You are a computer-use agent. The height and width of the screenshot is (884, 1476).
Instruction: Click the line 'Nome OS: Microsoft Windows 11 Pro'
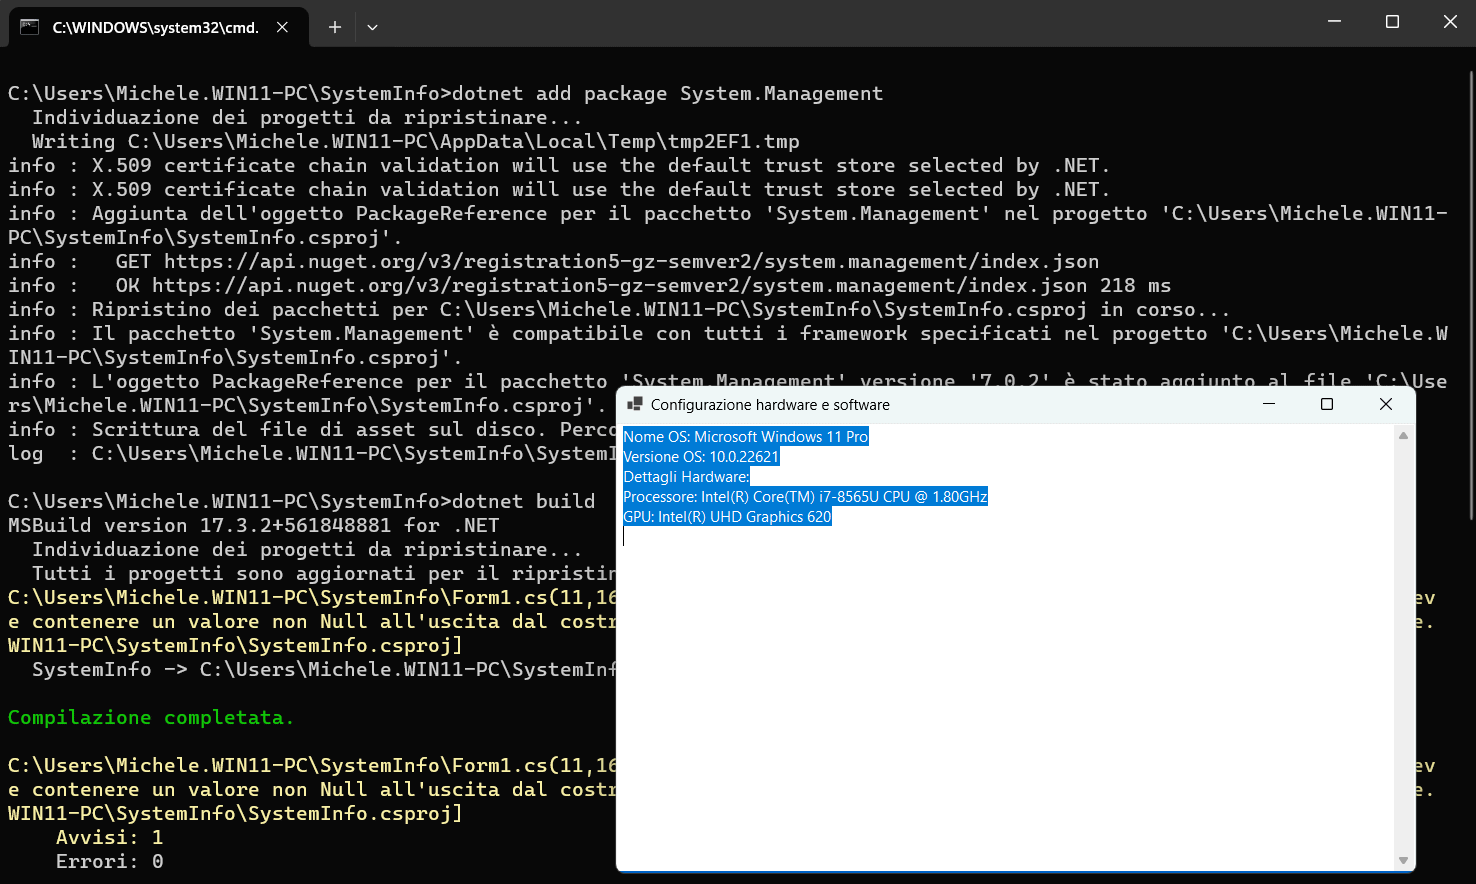point(746,437)
